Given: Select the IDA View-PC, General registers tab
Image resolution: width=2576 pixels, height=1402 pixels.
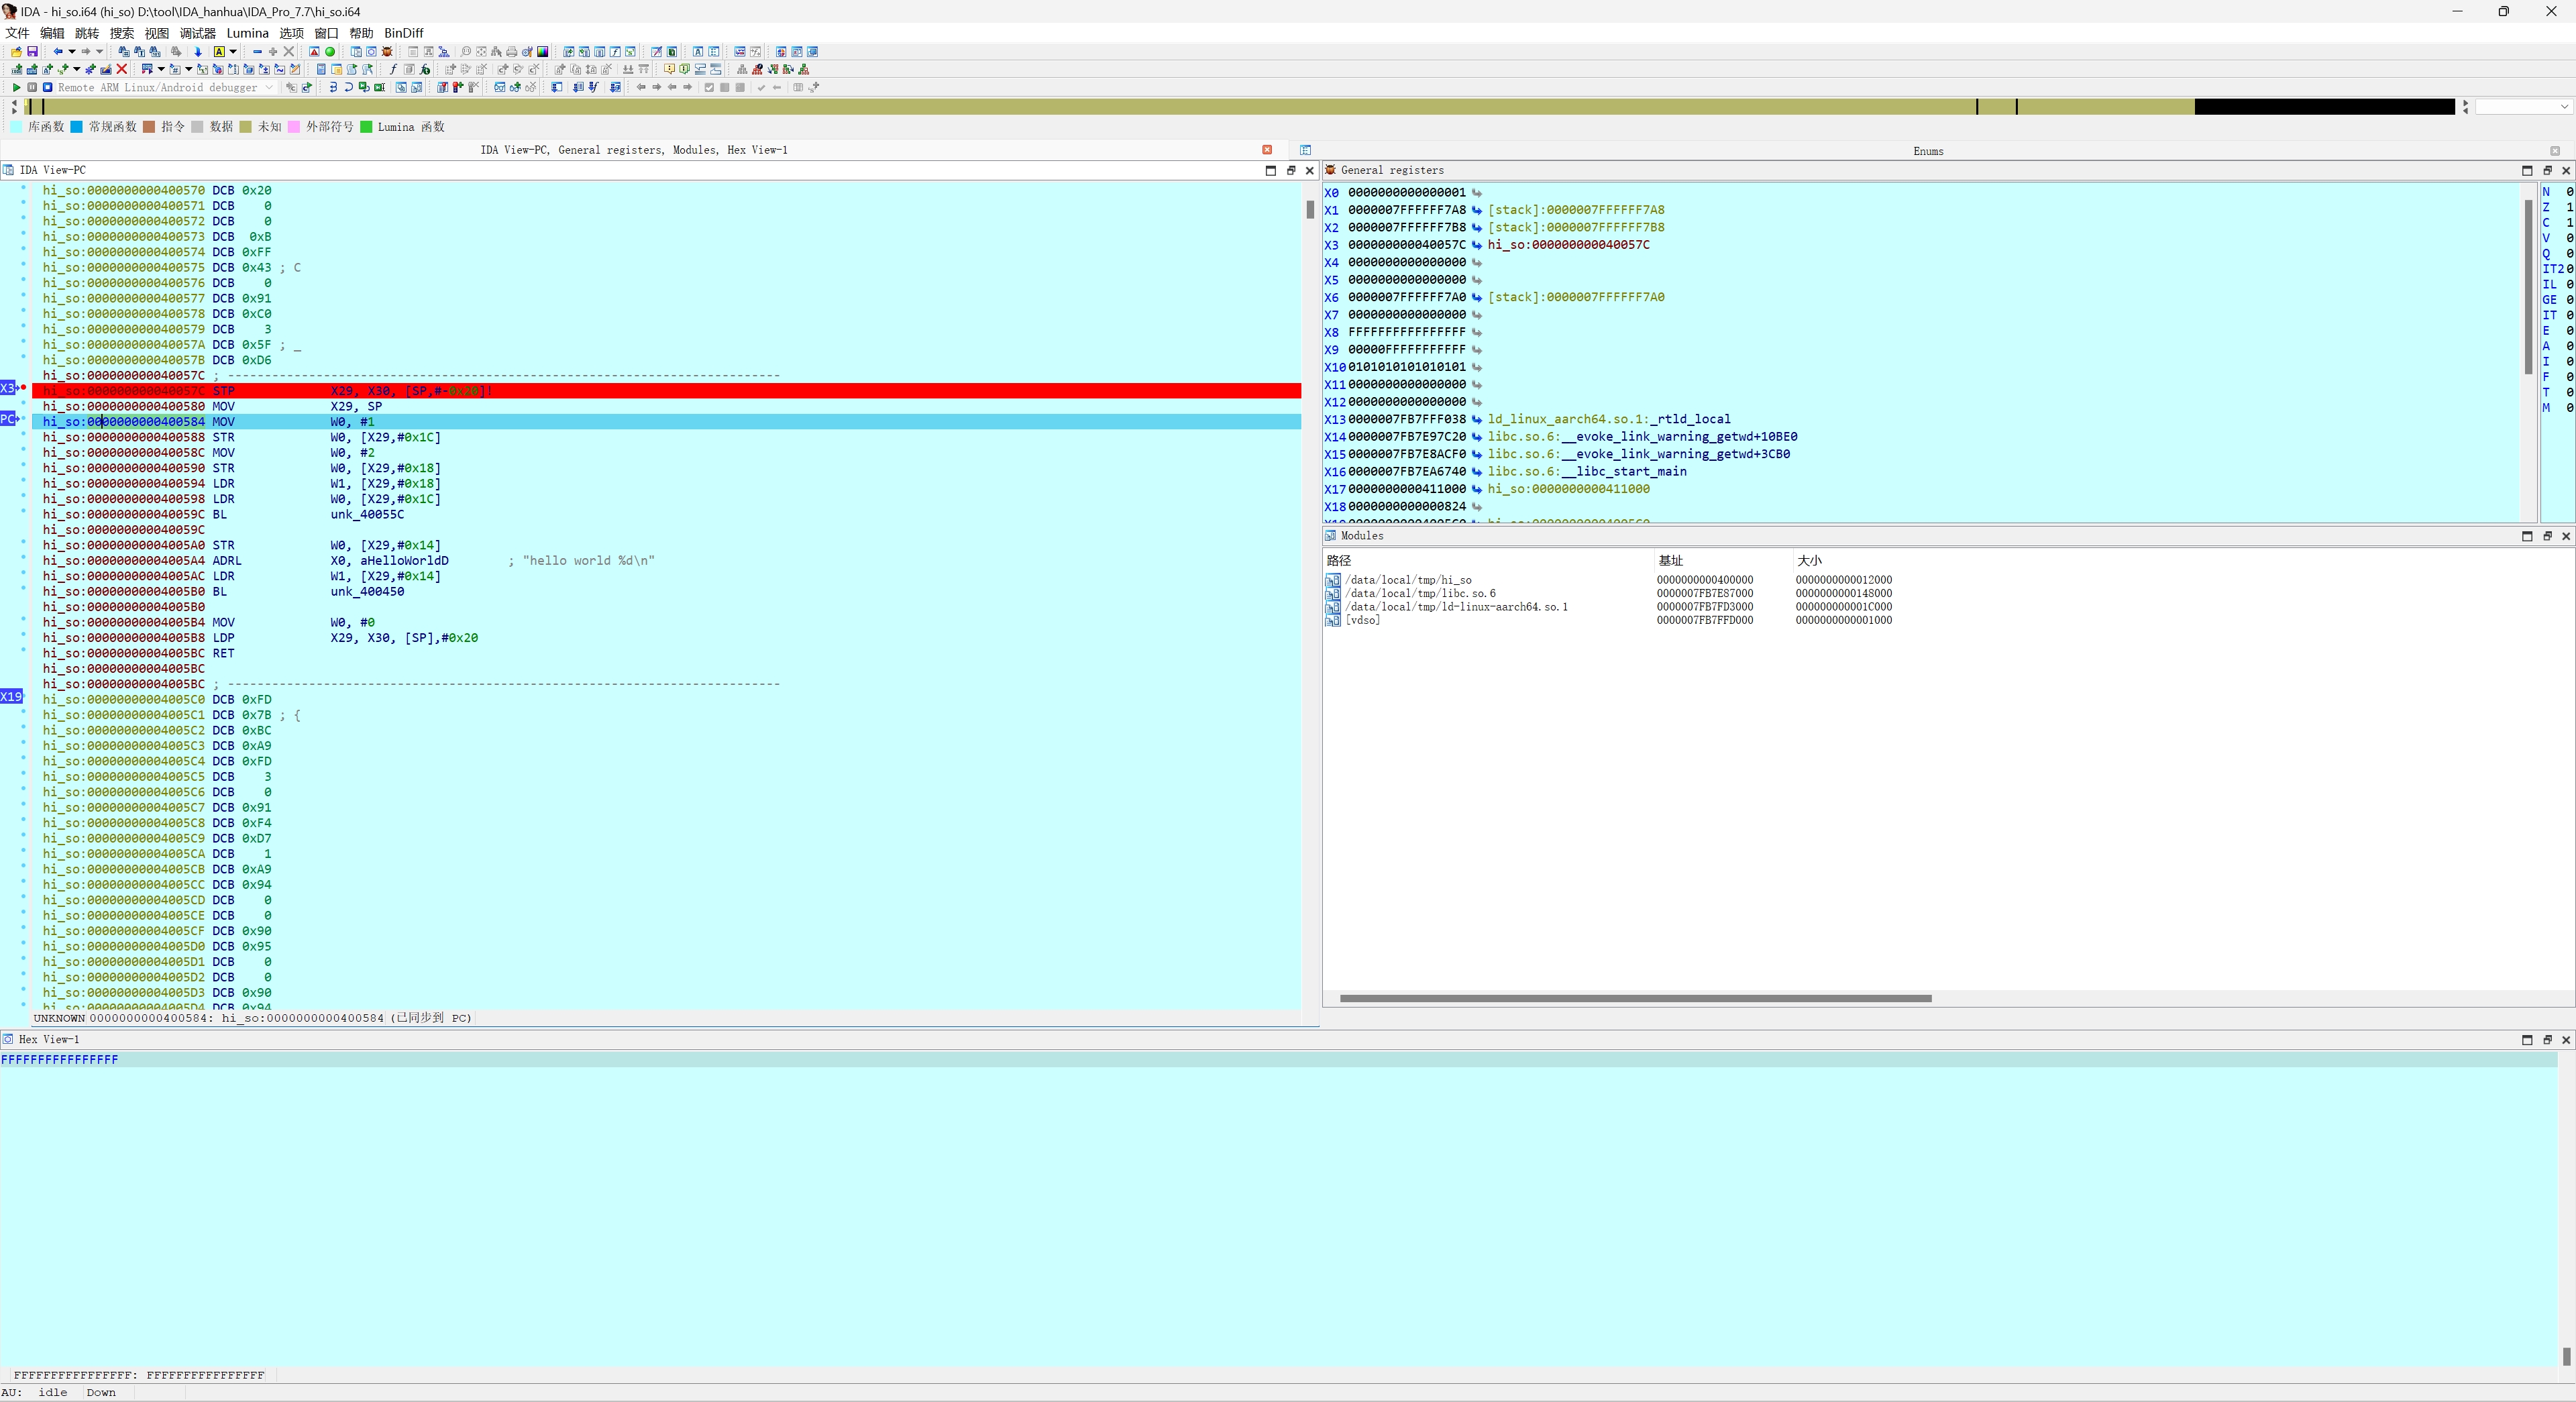Looking at the screenshot, I should 634,150.
